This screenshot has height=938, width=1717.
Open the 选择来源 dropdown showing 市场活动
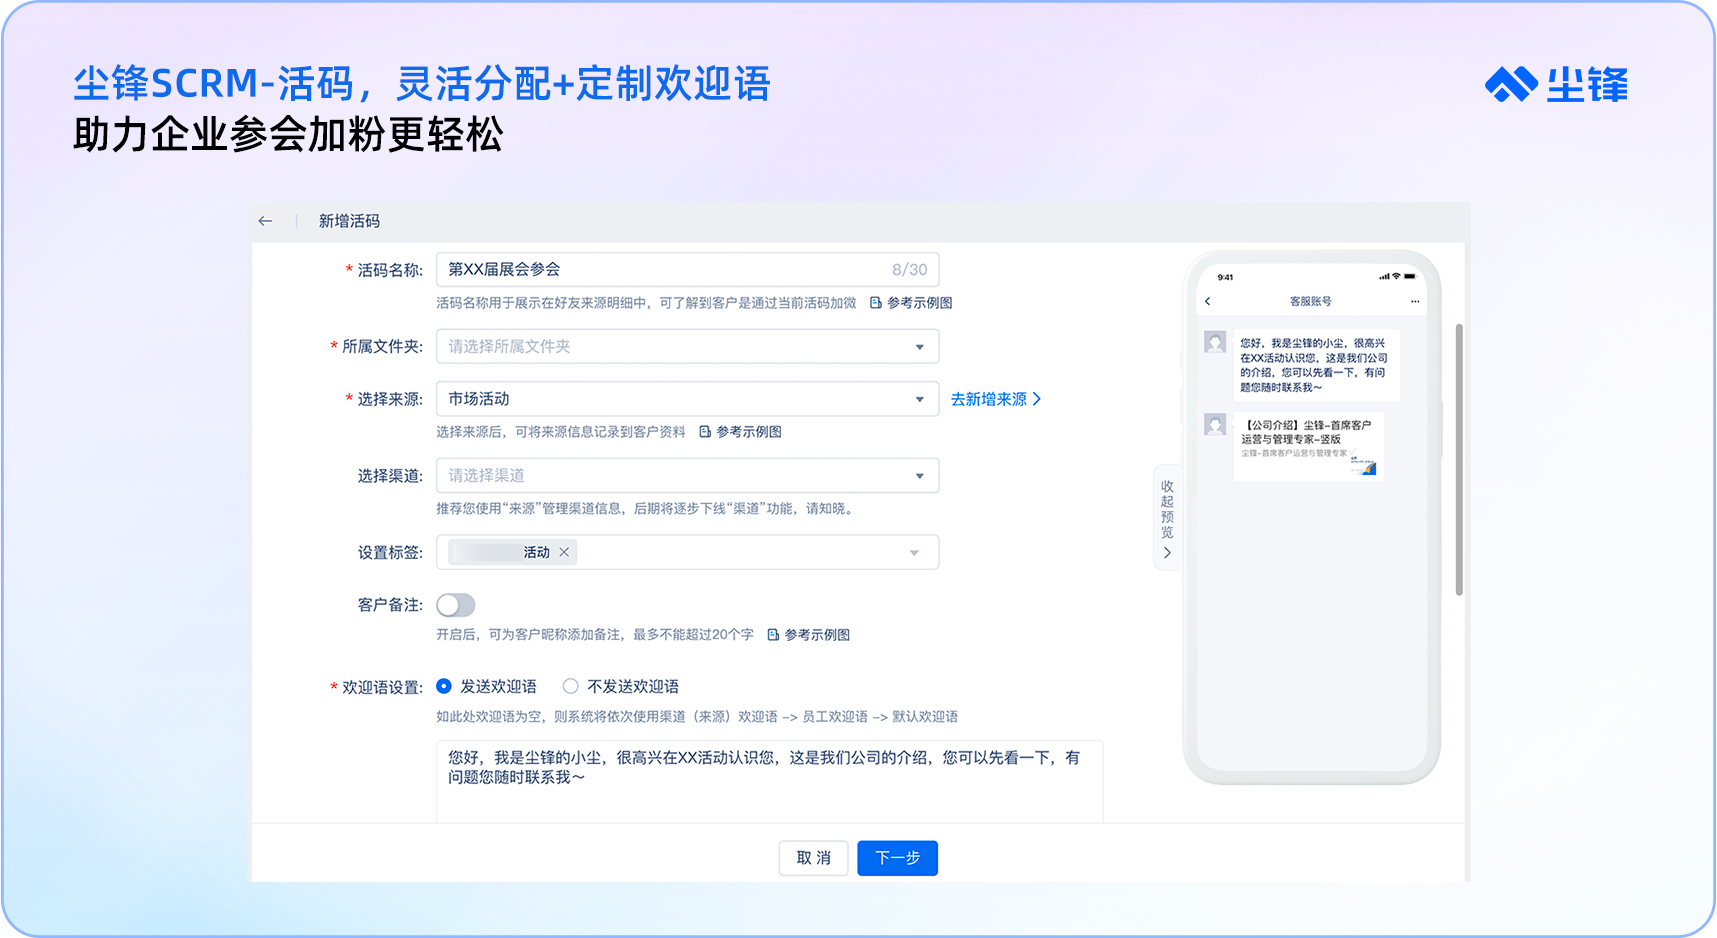point(687,399)
